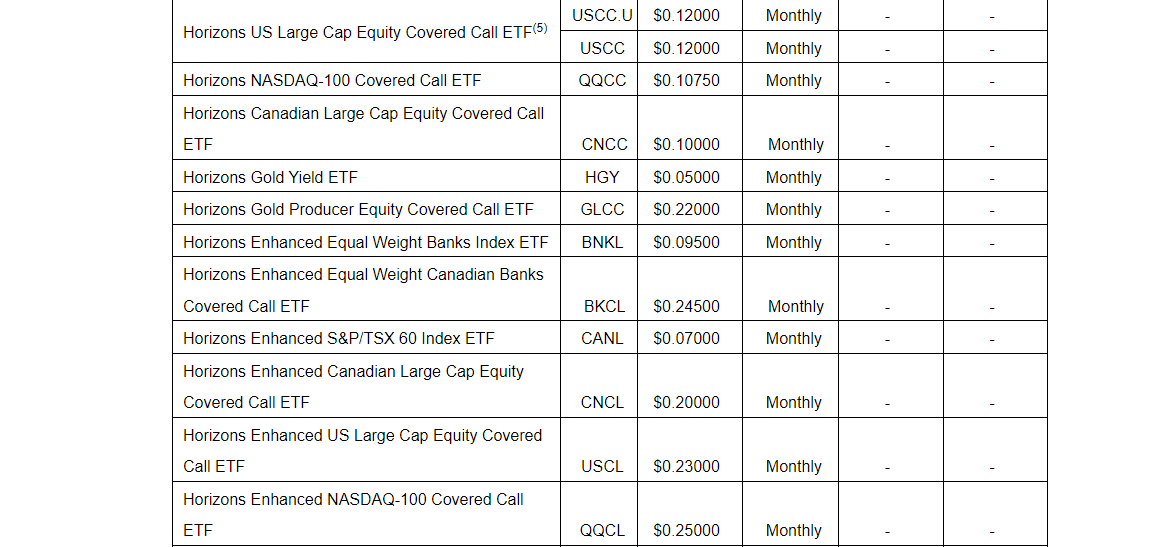Click the CANL ticker cell
The width and height of the screenshot is (1149, 547).
602,338
